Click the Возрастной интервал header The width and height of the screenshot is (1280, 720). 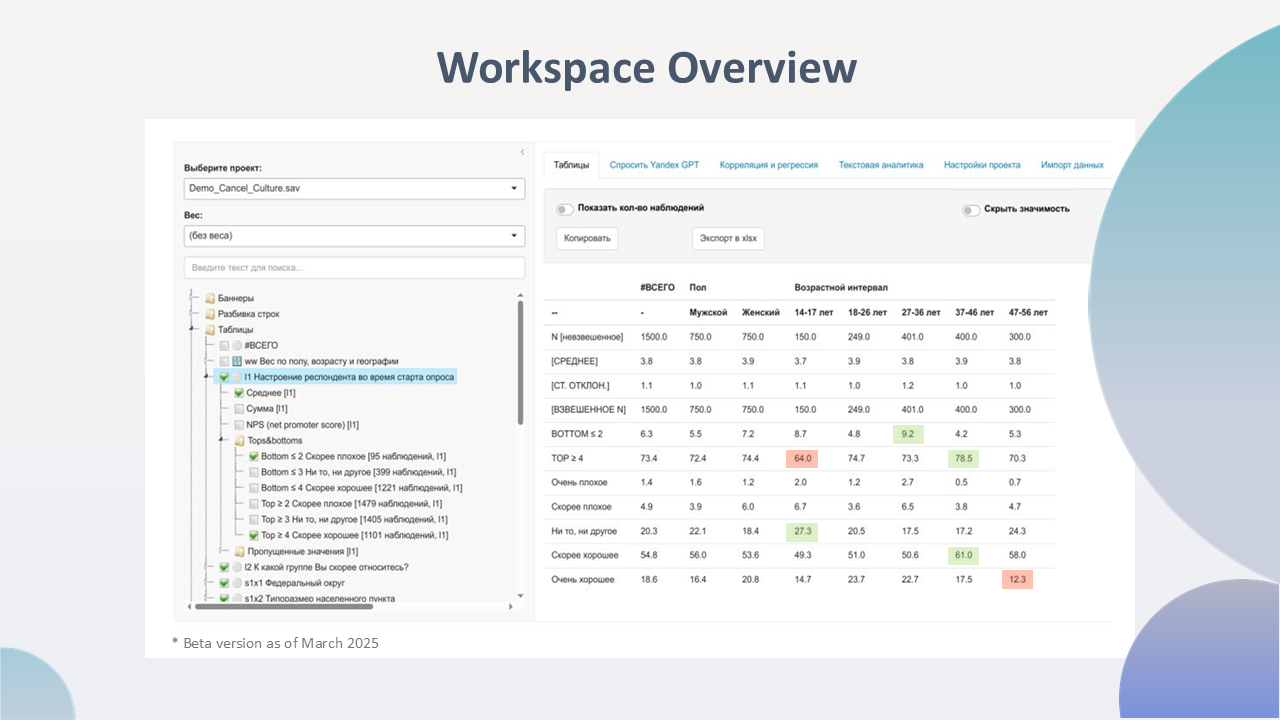842,288
